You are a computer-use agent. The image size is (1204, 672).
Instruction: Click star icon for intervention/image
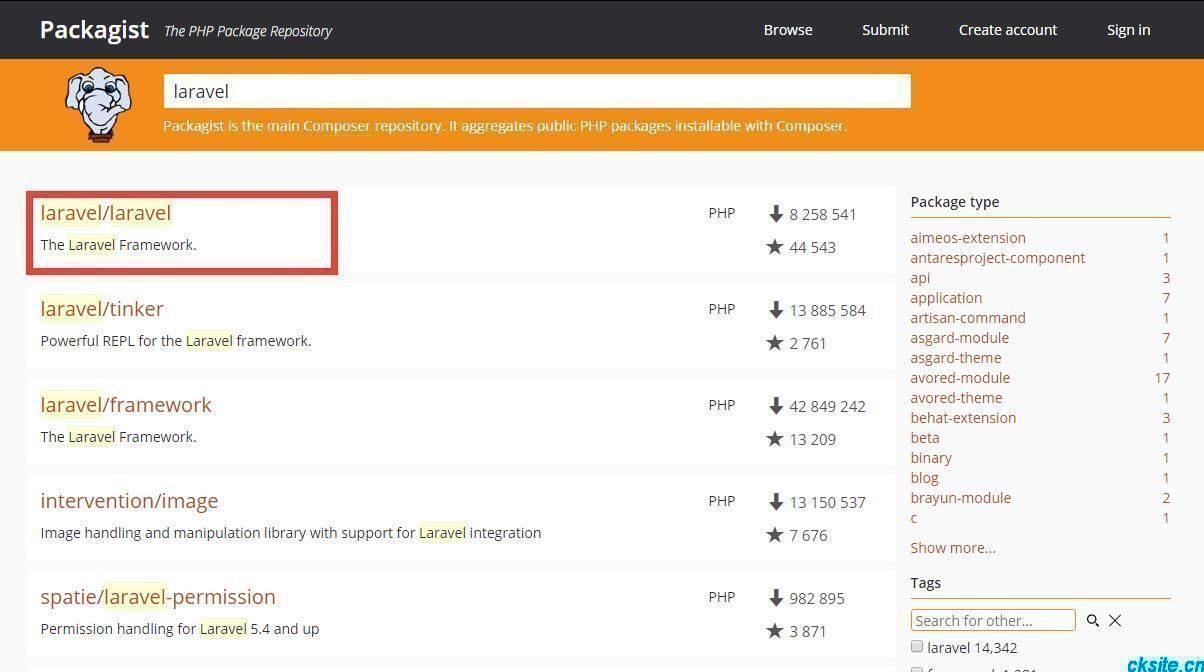775,535
